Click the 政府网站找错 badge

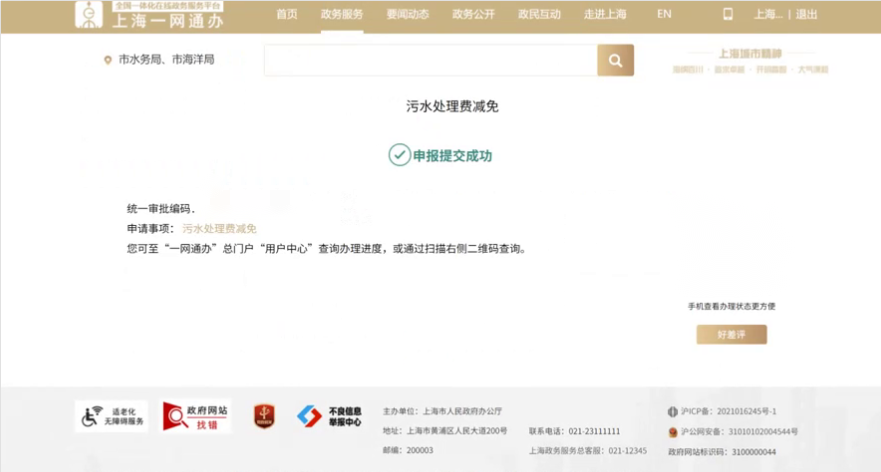(x=196, y=416)
